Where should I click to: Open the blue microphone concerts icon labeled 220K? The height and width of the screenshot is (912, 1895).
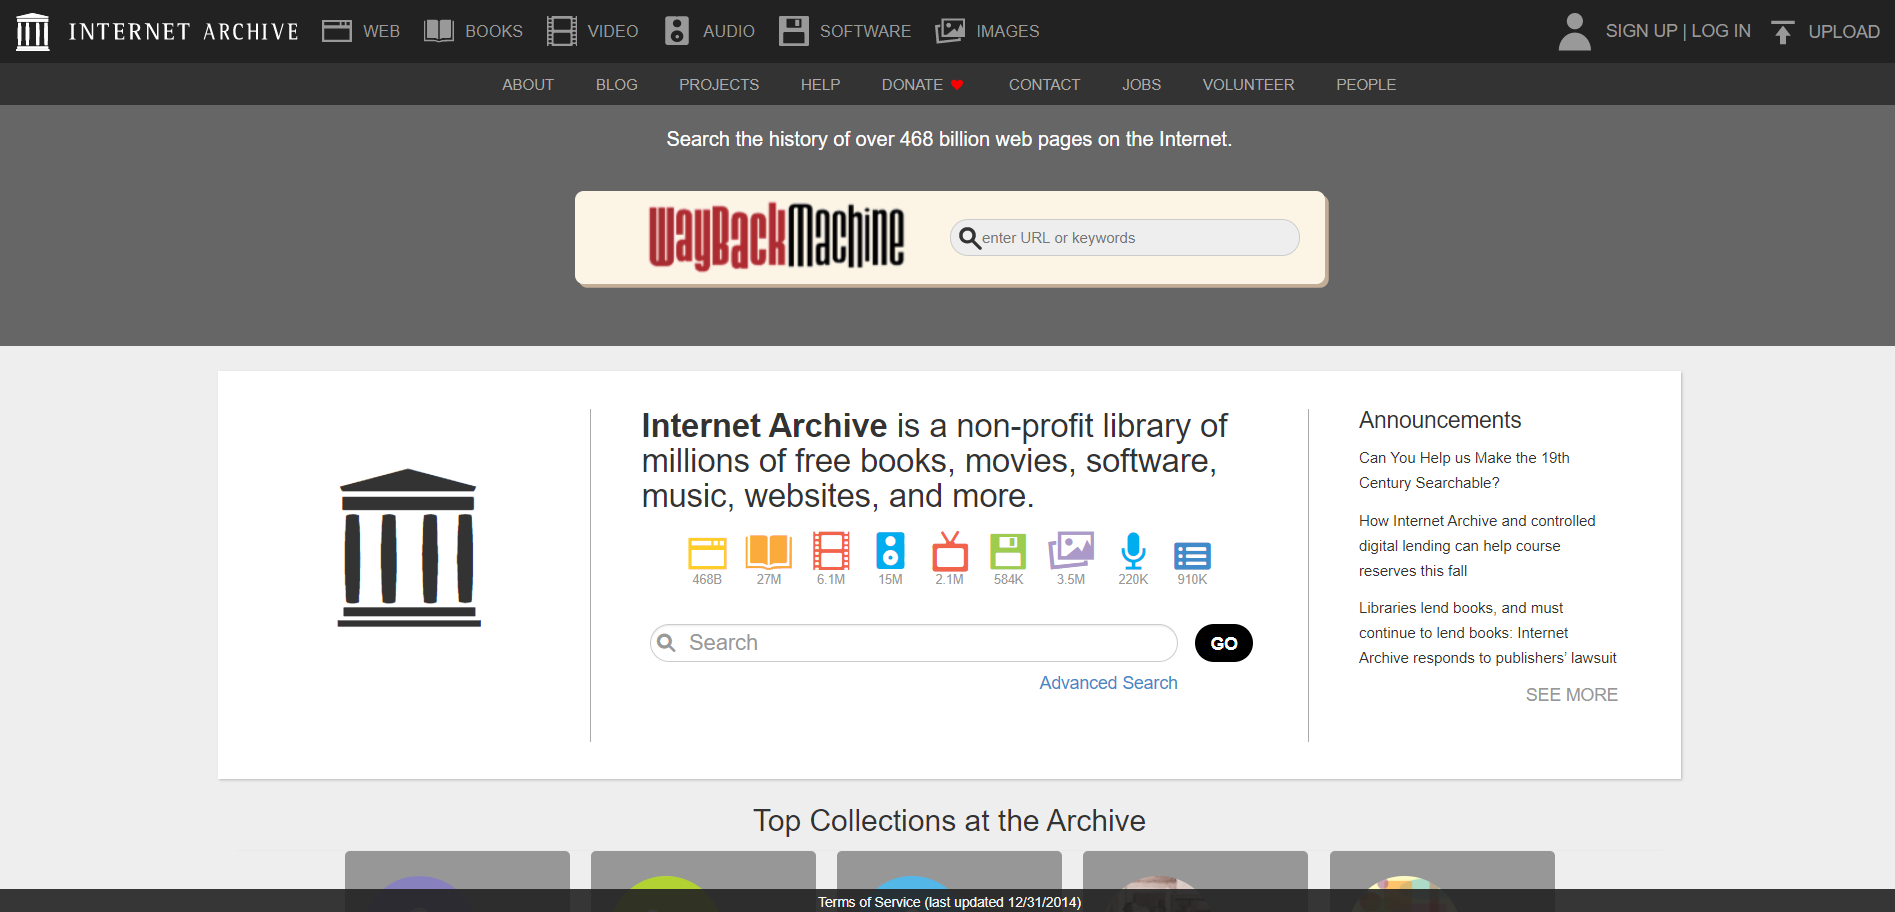pyautogui.click(x=1133, y=551)
